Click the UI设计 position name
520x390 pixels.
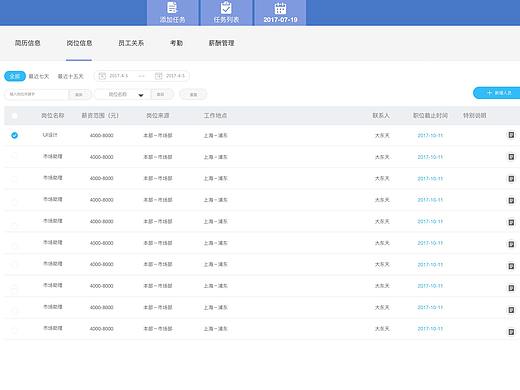point(50,135)
